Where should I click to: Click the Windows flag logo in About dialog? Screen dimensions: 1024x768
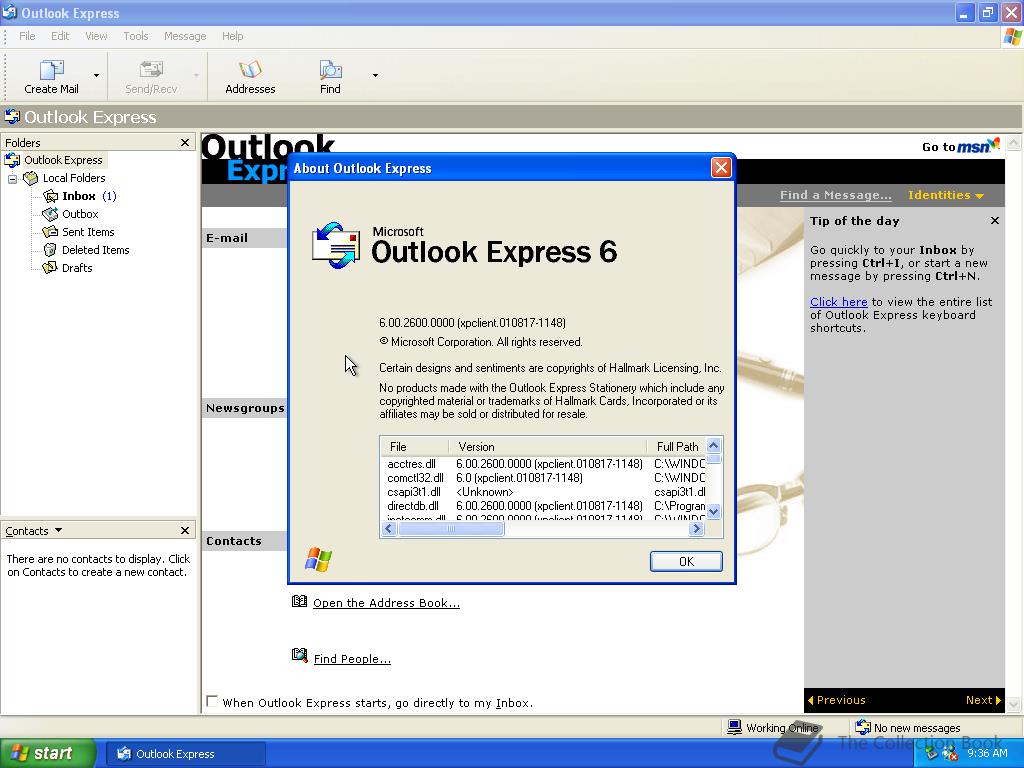click(319, 560)
